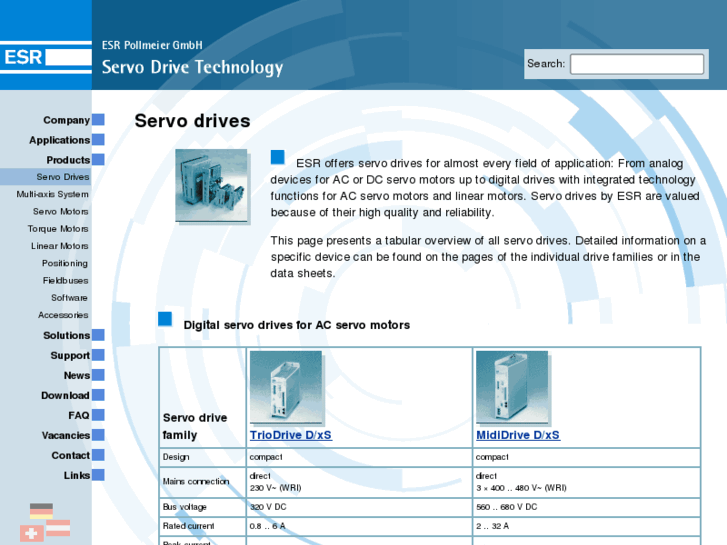This screenshot has width=727, height=545.
Task: Select the German flag language icon
Action: (x=41, y=511)
